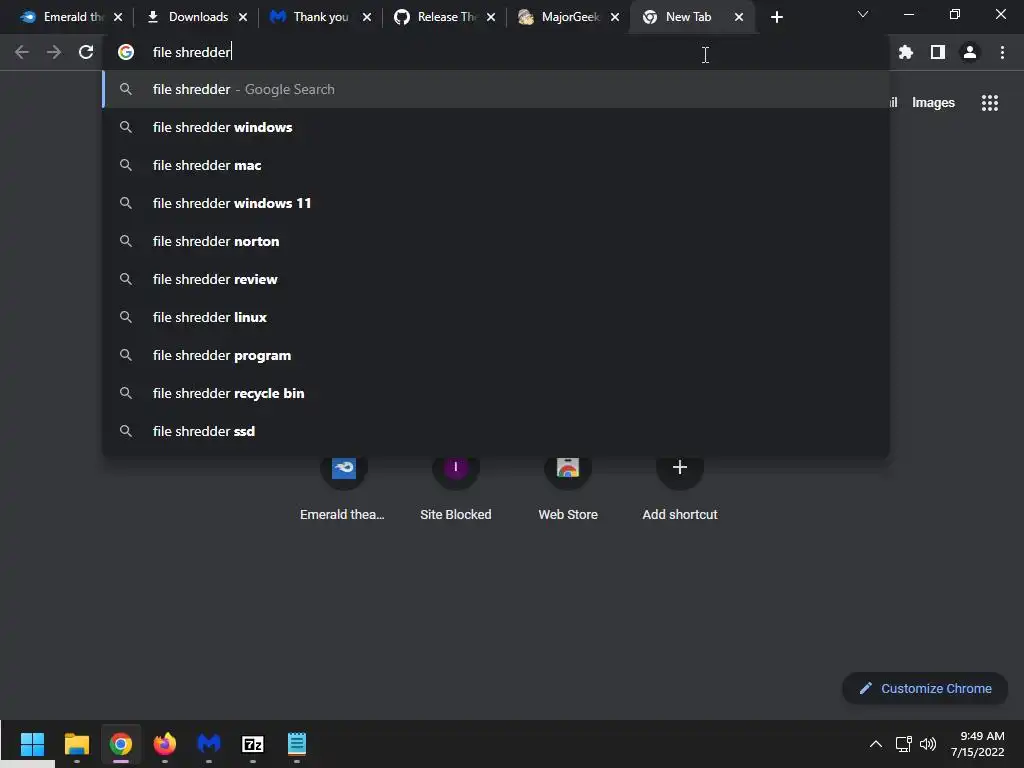Open the Site Blocked shortcut tile
The image size is (1024, 768).
[x=456, y=487]
